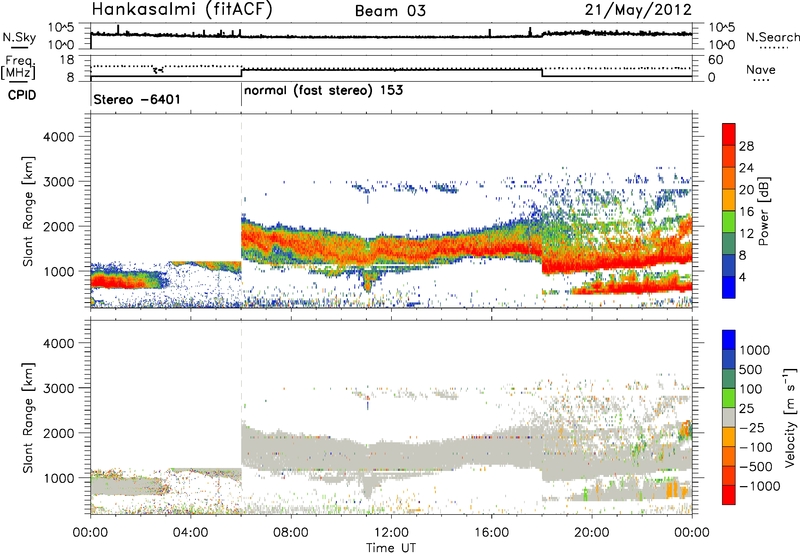The width and height of the screenshot is (800, 554).
Task: Click the 'Time UT' axis label
Action: point(391,548)
